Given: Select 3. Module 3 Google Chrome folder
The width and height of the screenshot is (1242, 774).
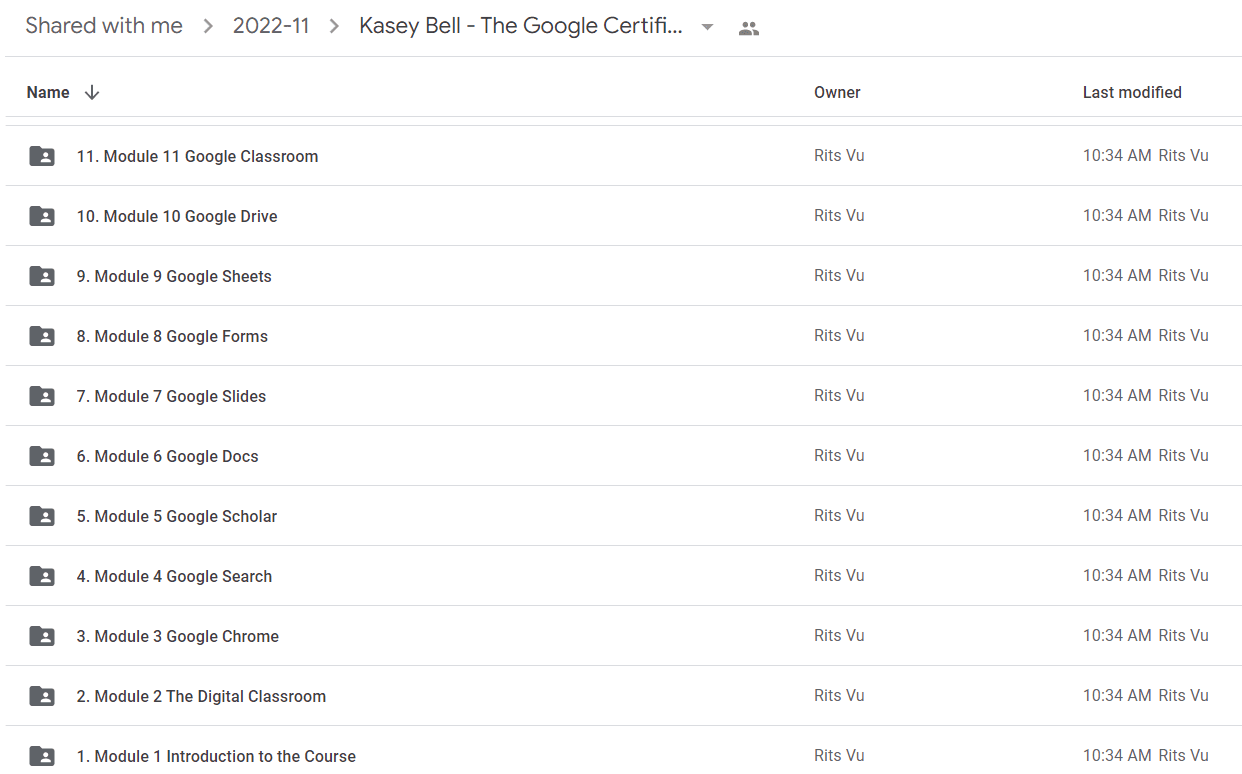Looking at the screenshot, I should coord(623,636).
